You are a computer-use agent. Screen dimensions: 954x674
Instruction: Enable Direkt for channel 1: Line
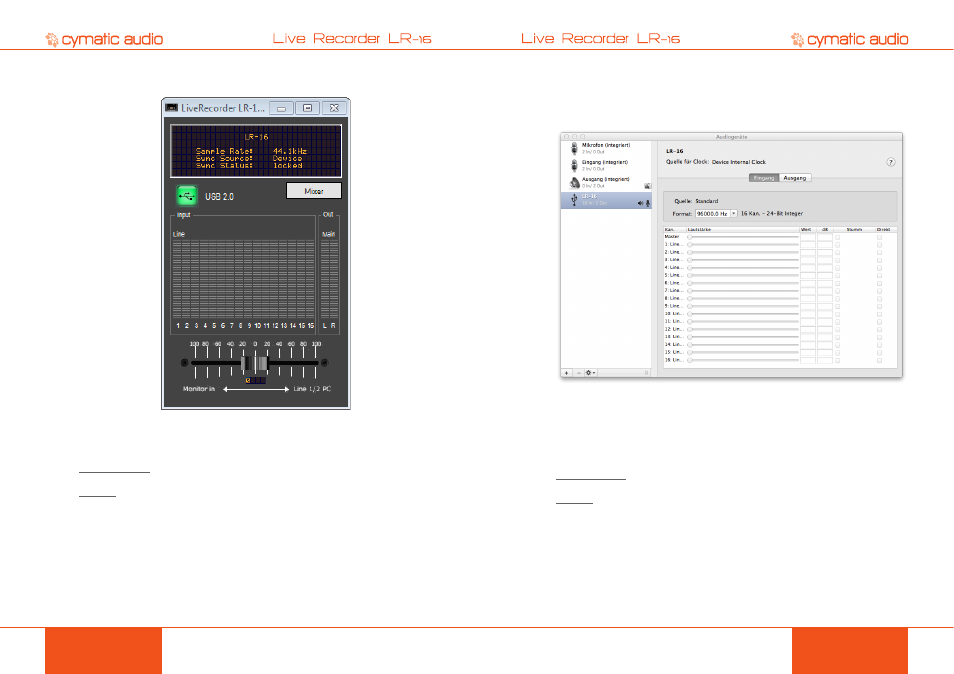[x=879, y=245]
